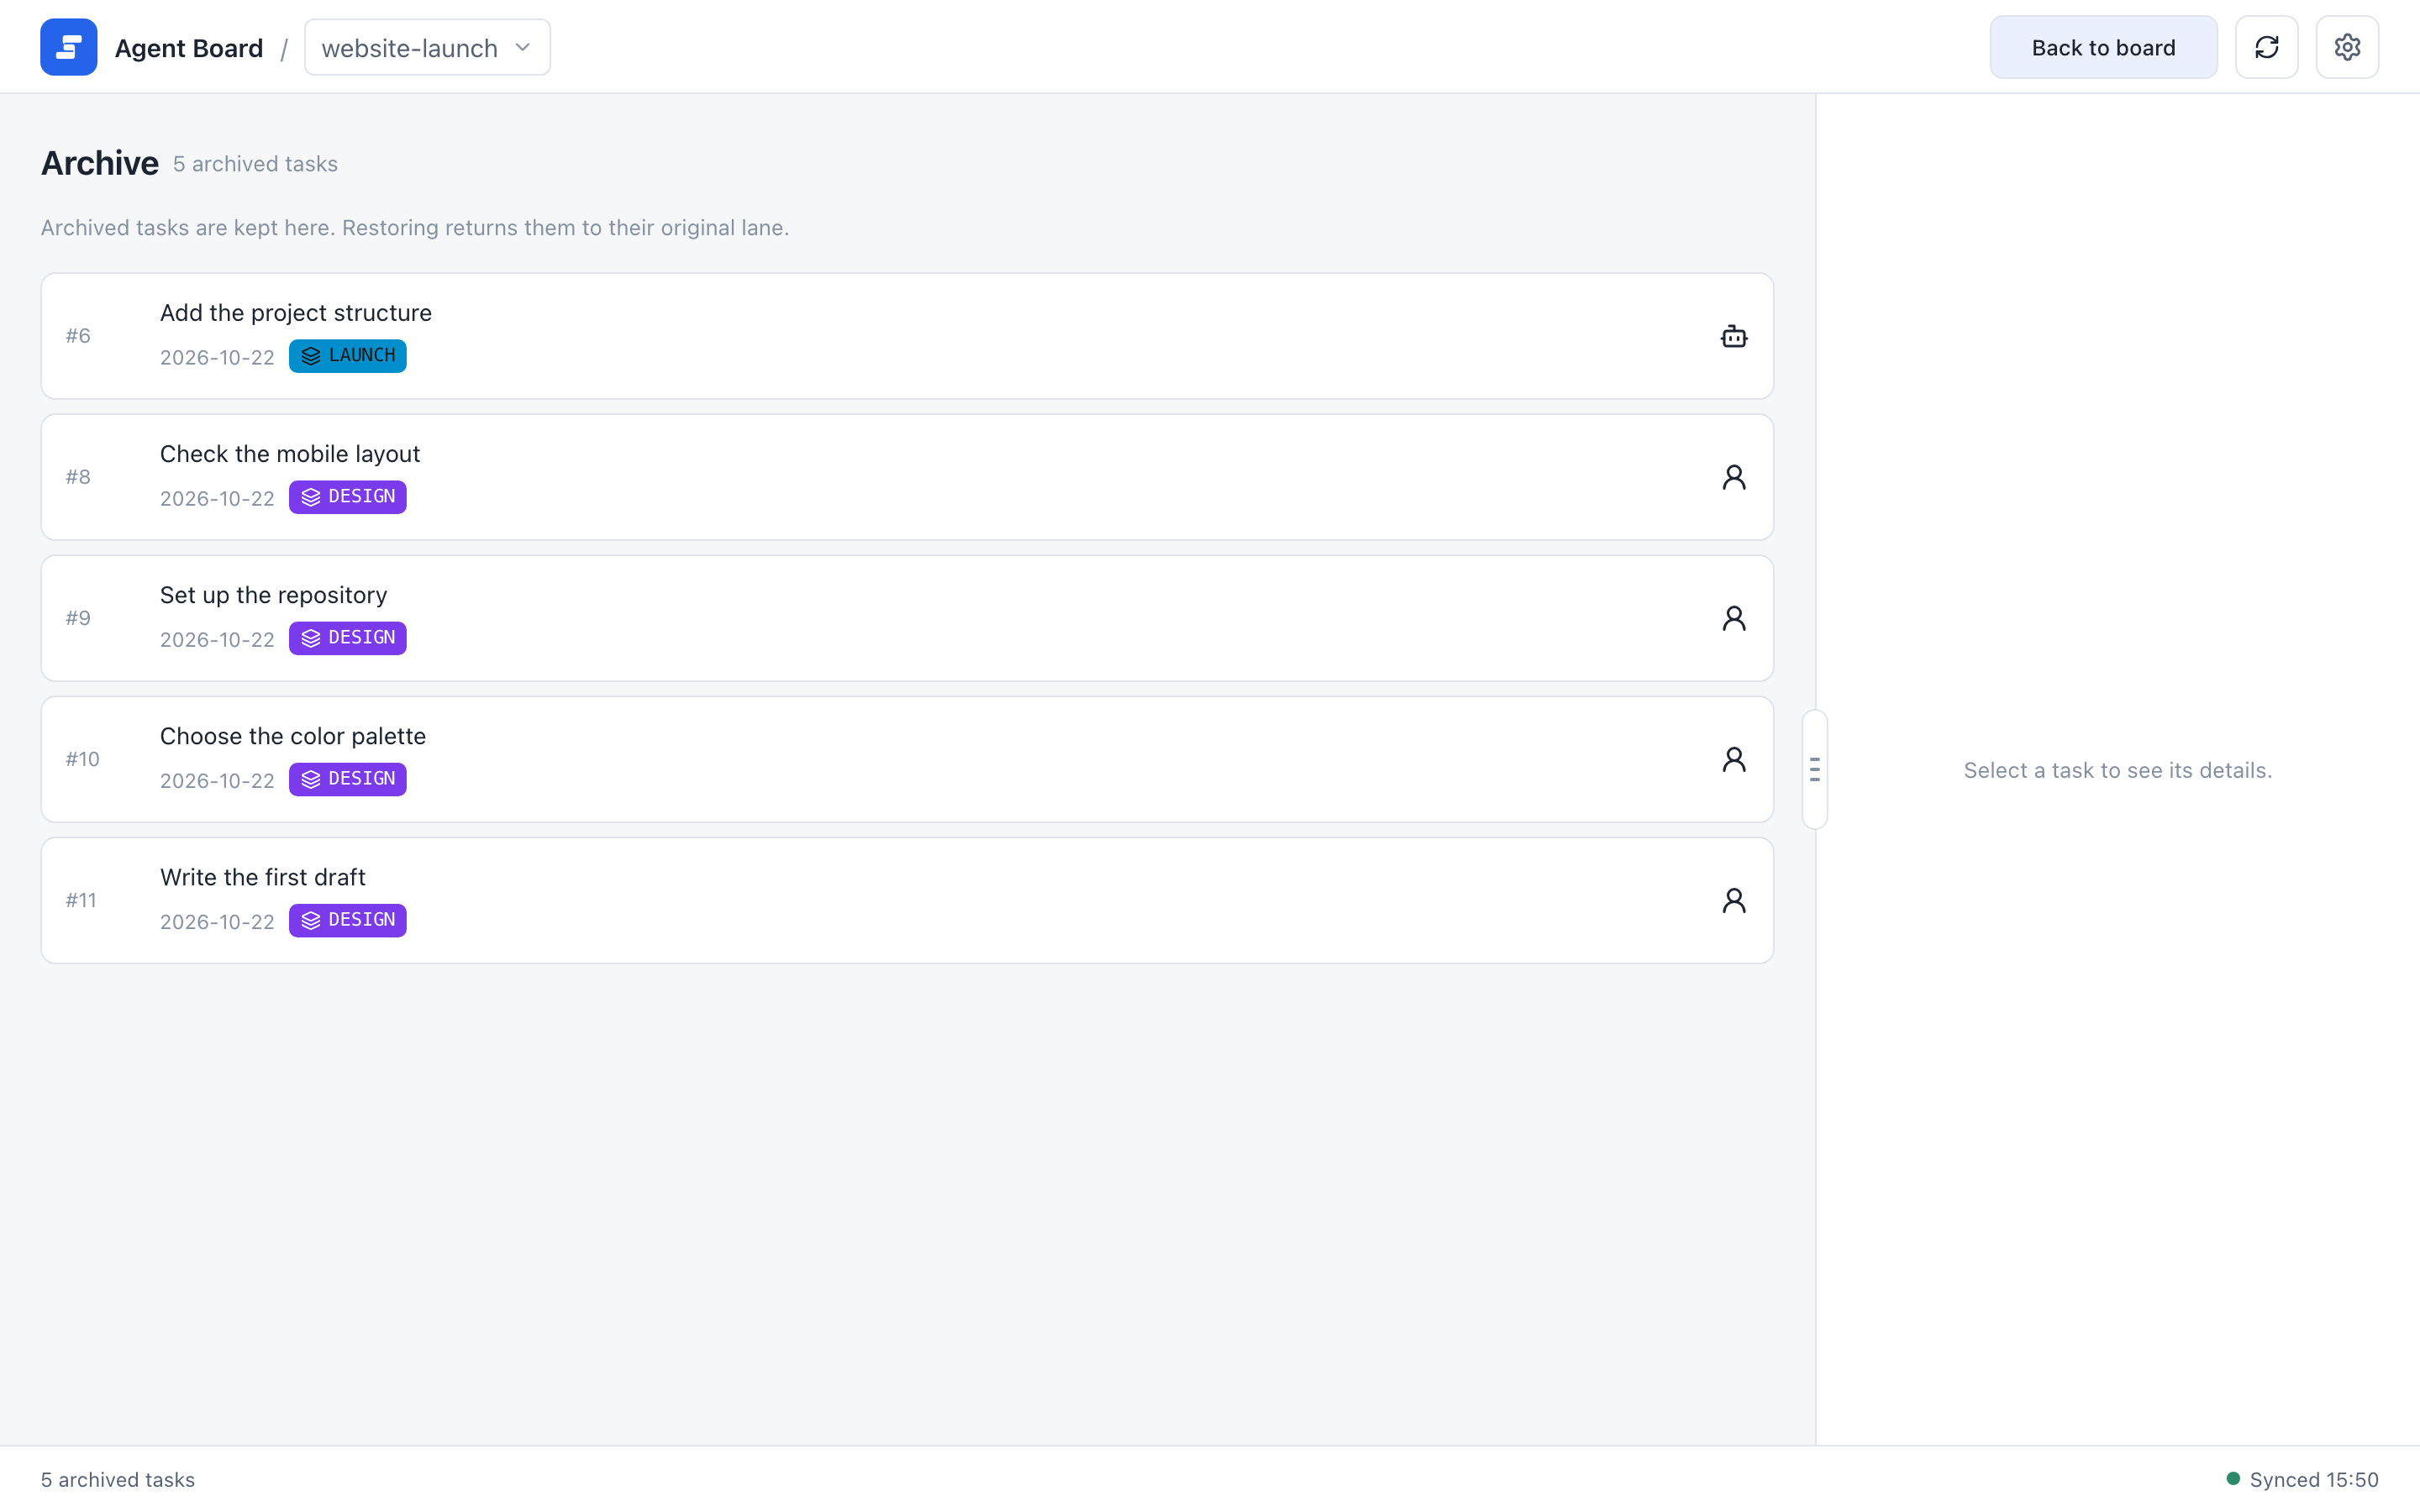Click the refresh sync icon
The height and width of the screenshot is (1512, 2420).
(x=2266, y=47)
